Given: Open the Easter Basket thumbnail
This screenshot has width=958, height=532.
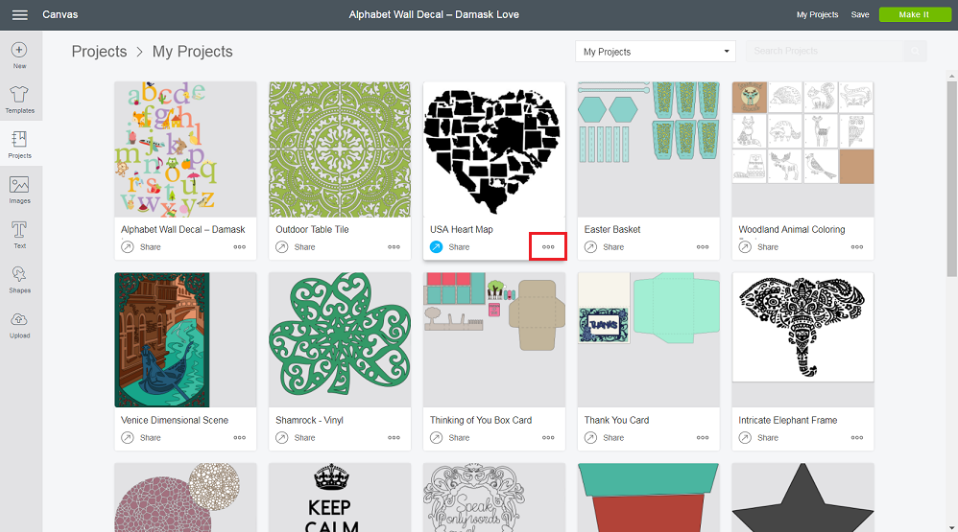Looking at the screenshot, I should point(648,150).
